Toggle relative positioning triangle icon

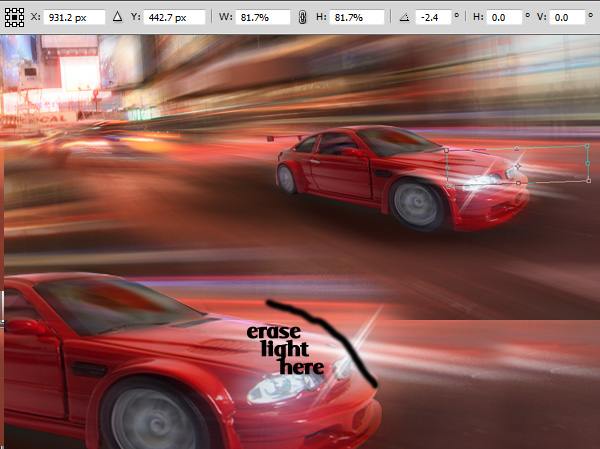tap(117, 17)
